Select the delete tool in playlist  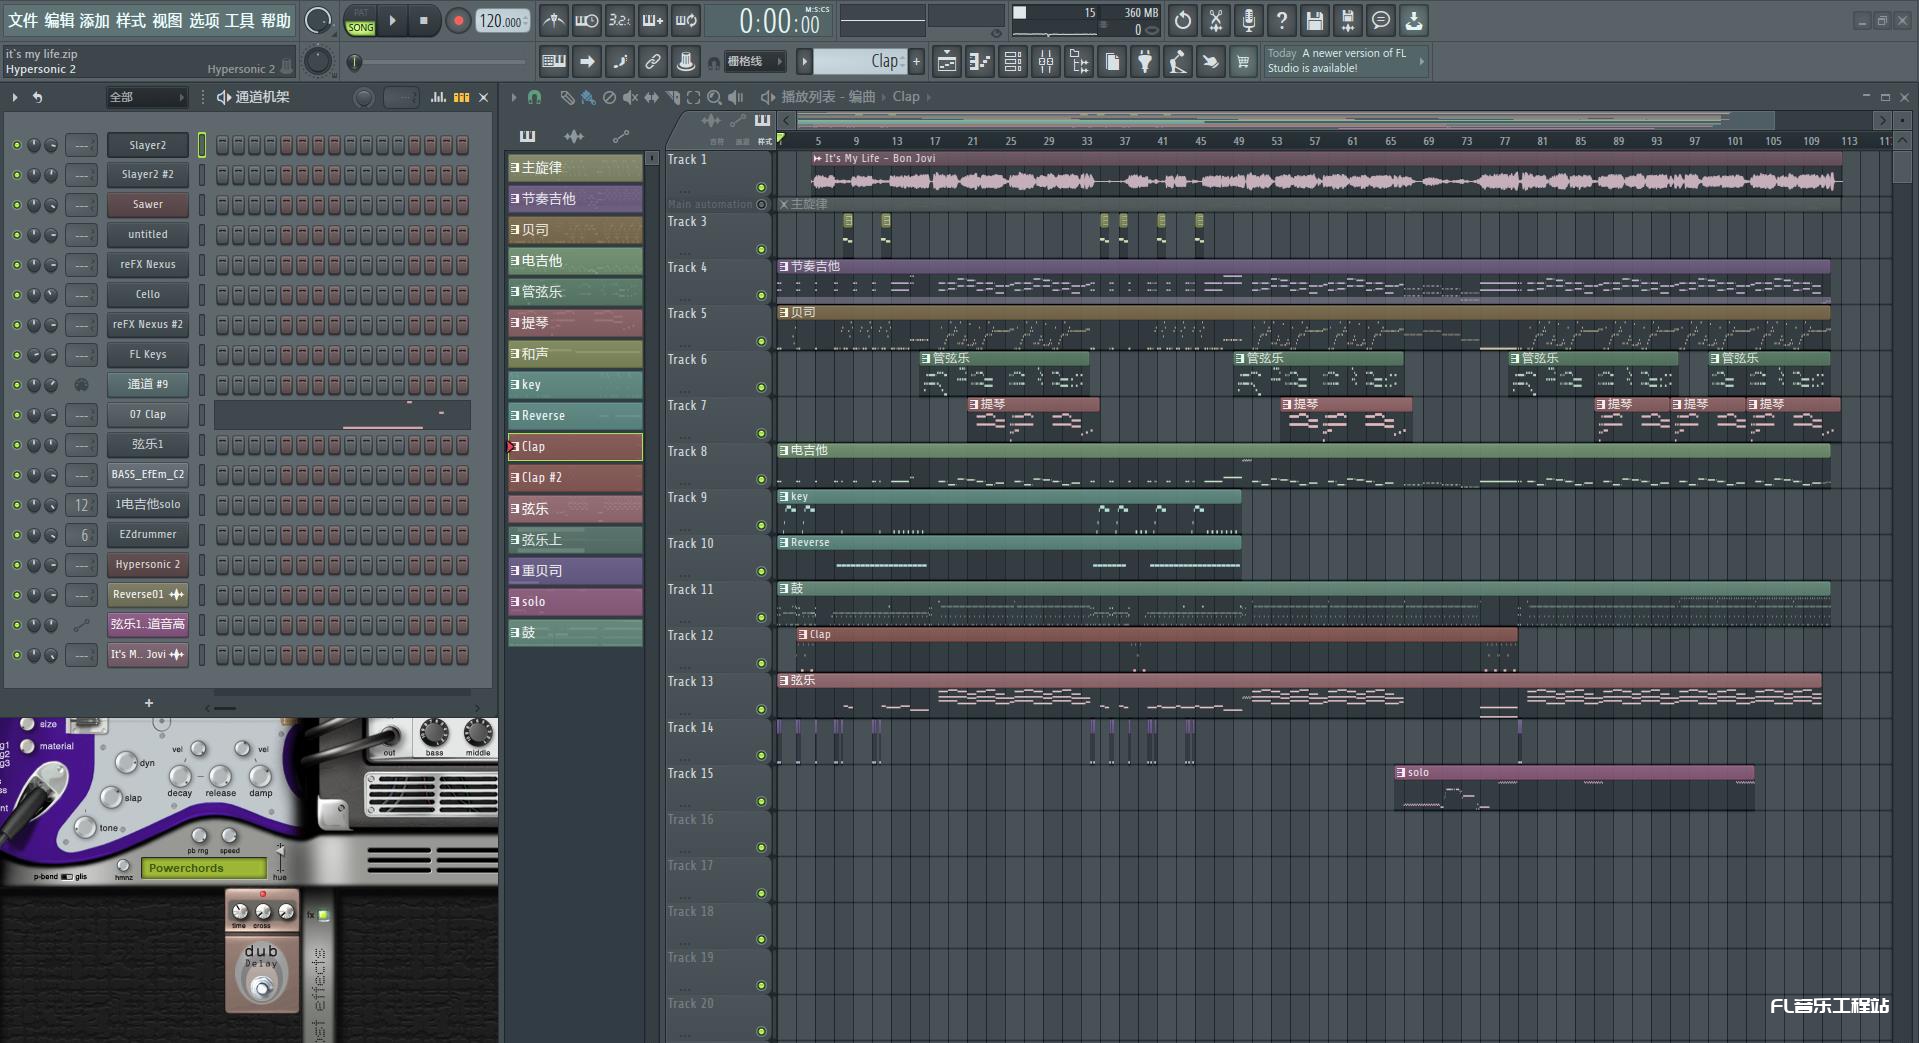(x=609, y=97)
